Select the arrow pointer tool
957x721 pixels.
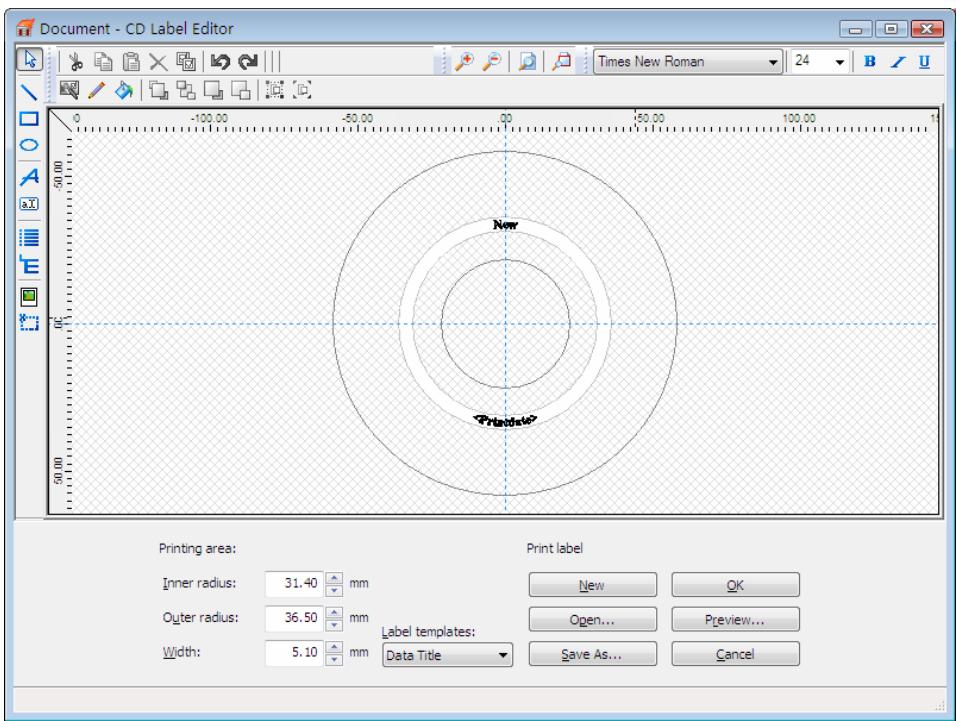pos(29,60)
